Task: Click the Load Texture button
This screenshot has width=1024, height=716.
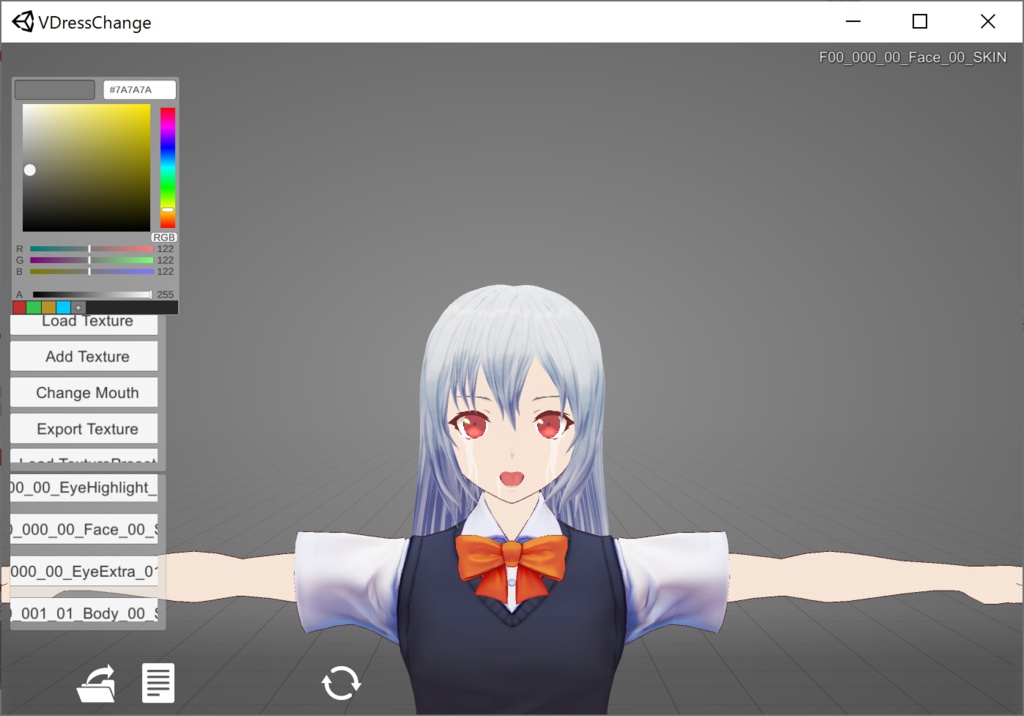Action: coord(83,320)
